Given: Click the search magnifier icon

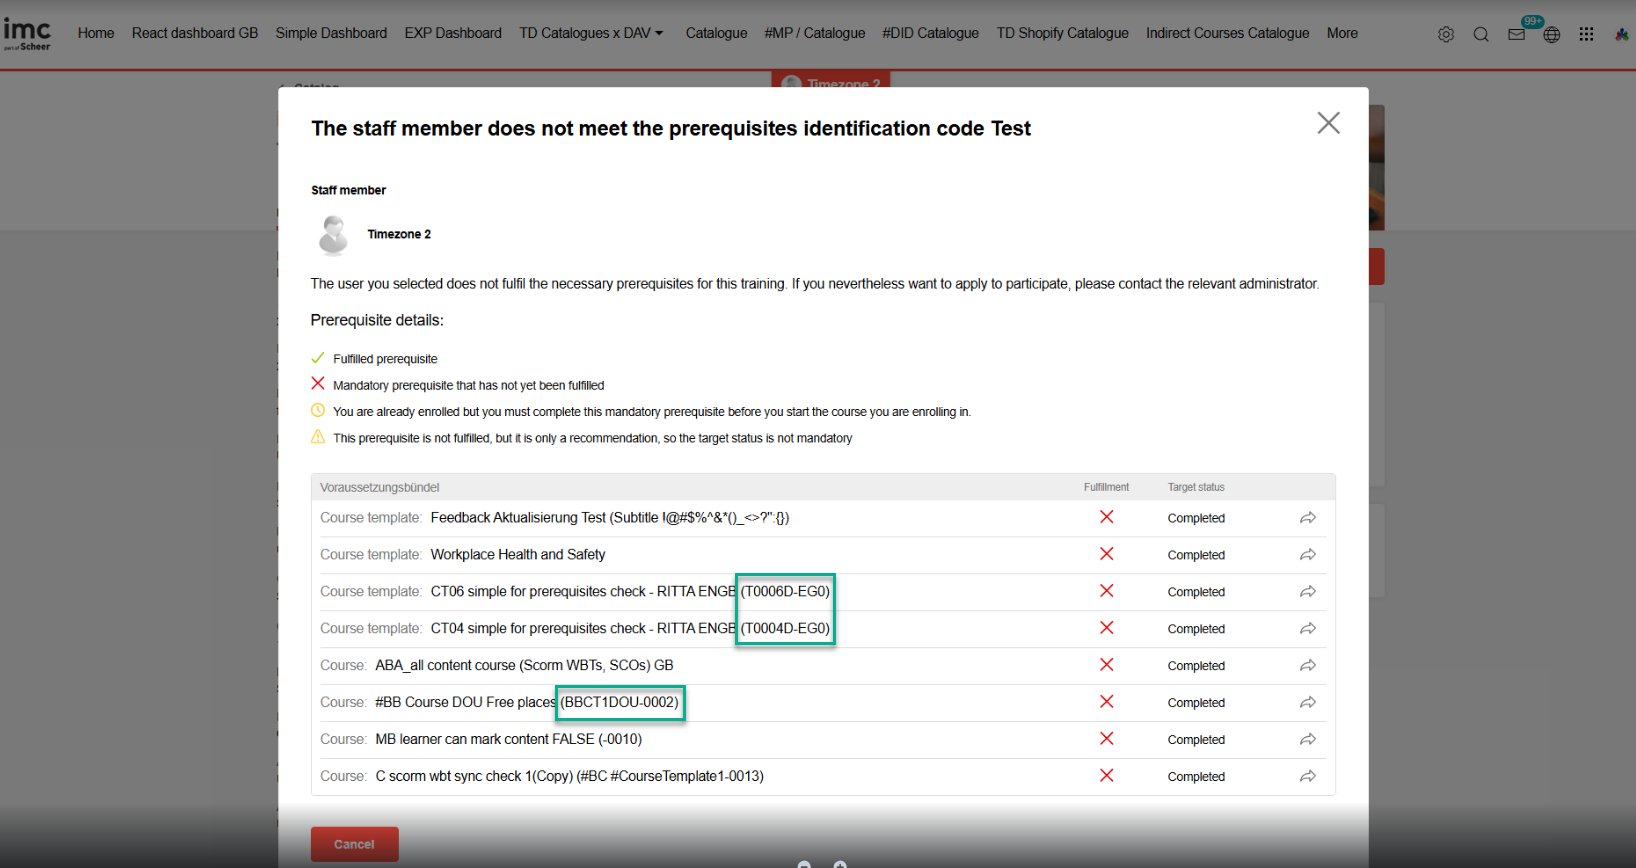Looking at the screenshot, I should [x=1481, y=34].
